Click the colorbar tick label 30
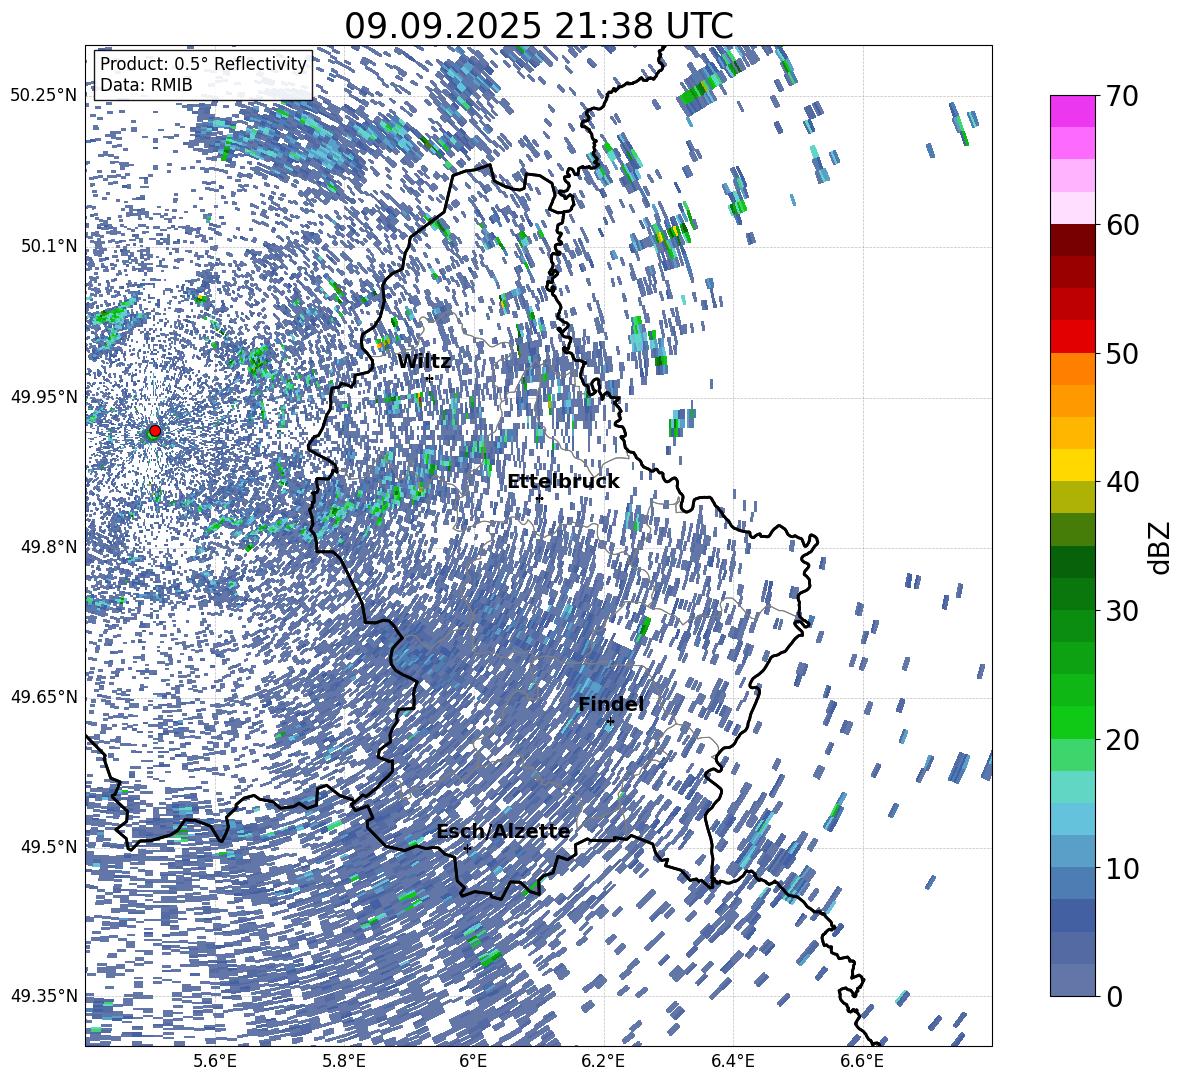This screenshot has height=1081, width=1184. [1122, 611]
